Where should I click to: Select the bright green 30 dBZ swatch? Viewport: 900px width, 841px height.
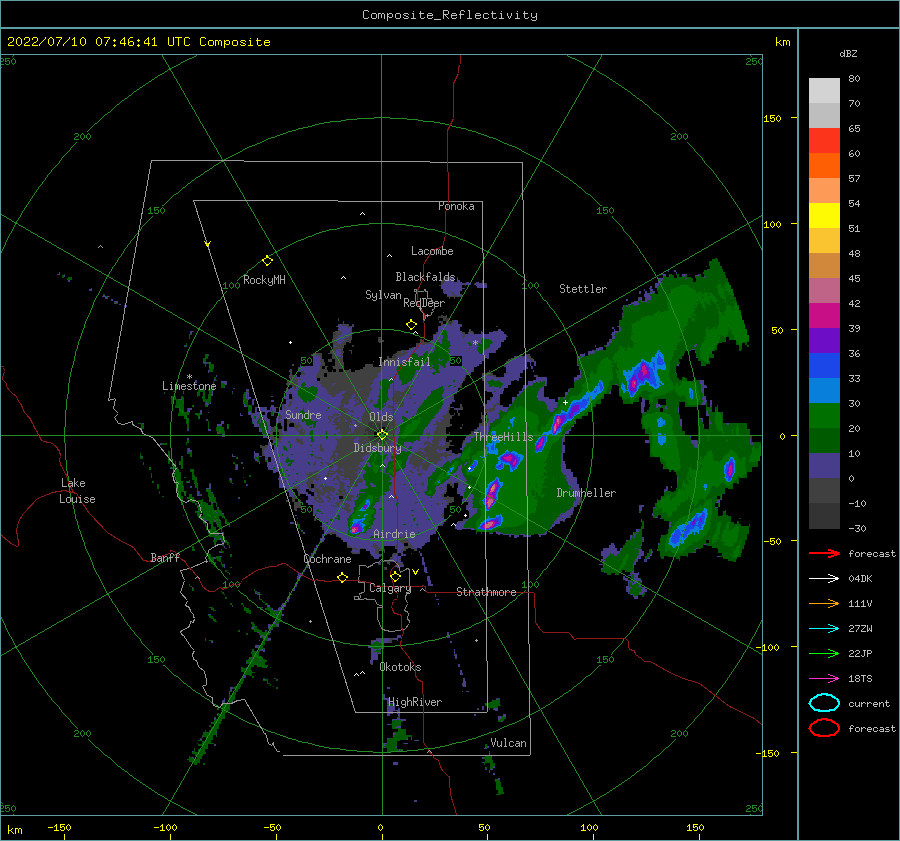click(824, 415)
